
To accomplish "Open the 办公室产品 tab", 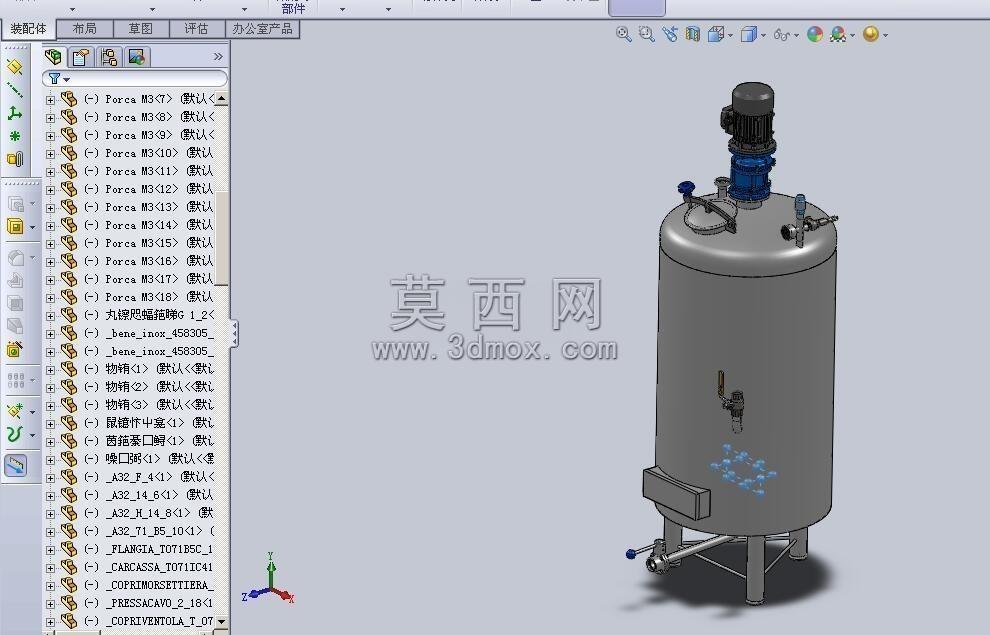I will click(262, 29).
